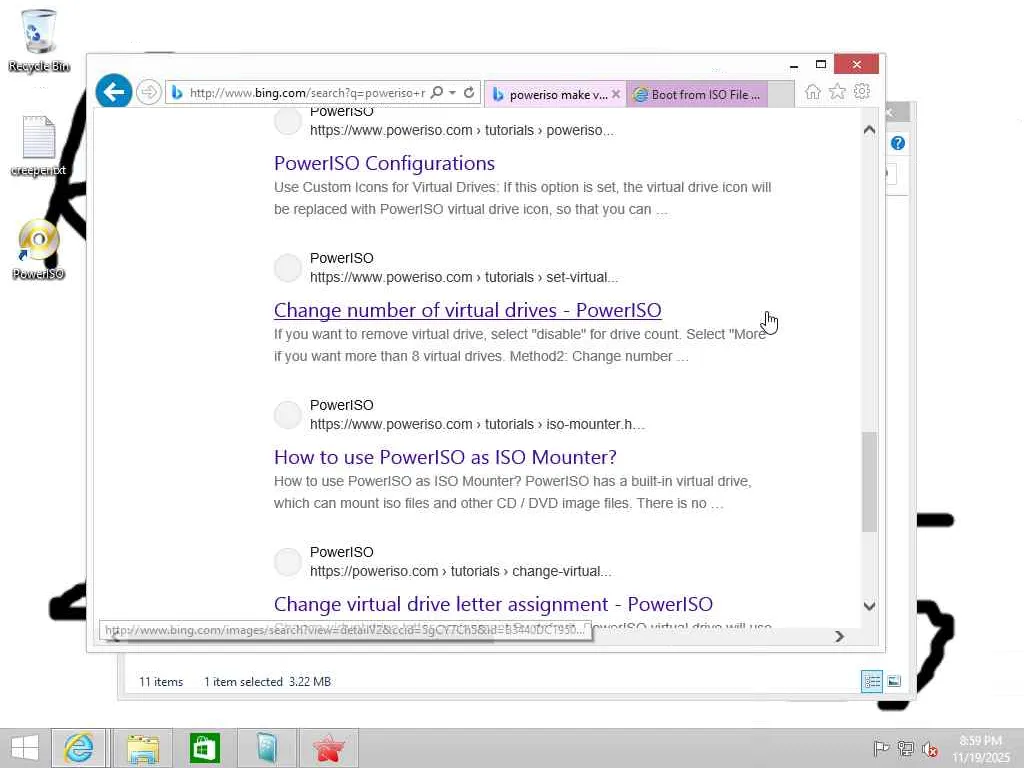
Task: Select the Recycle Bin desktop icon
Action: (39, 40)
